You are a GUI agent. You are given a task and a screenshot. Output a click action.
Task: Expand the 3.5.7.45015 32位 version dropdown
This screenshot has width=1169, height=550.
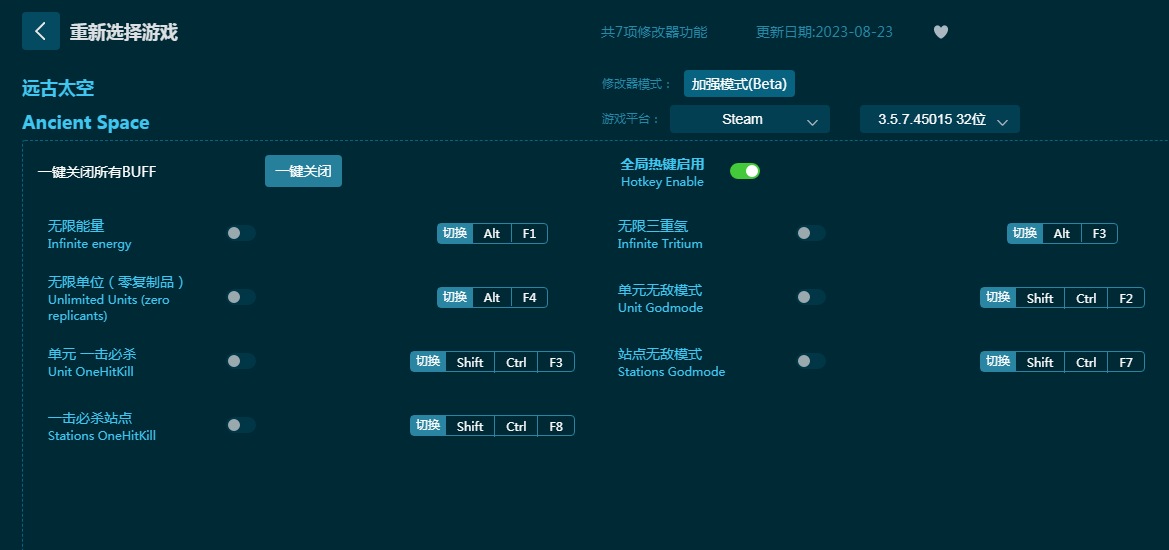(939, 119)
